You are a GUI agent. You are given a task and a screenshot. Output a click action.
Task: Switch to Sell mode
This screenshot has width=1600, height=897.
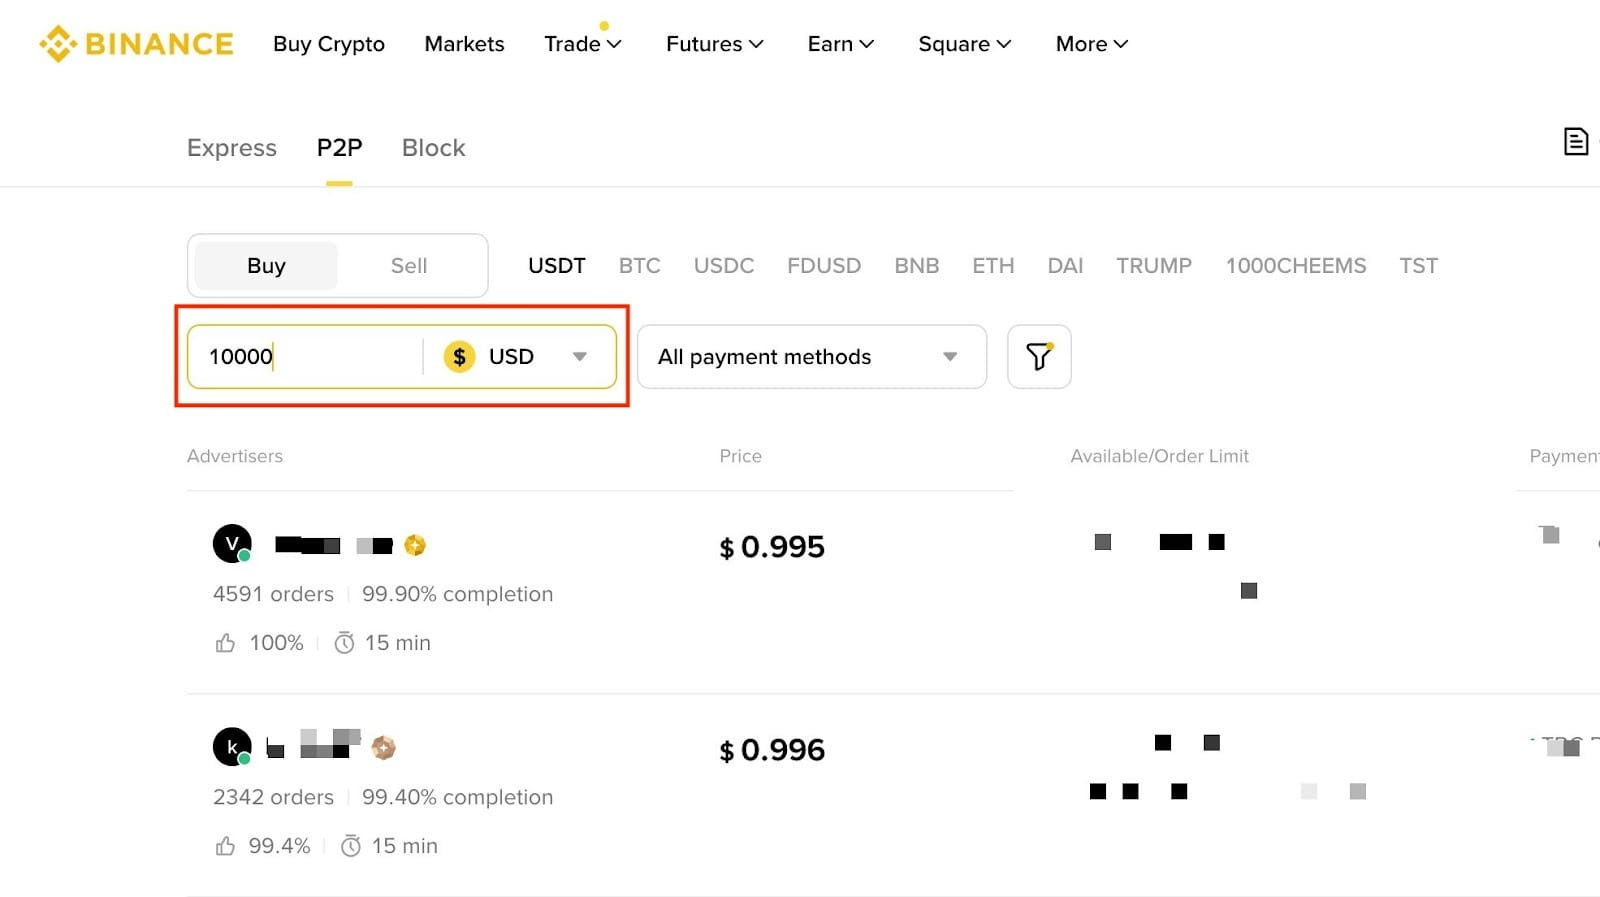tap(408, 265)
